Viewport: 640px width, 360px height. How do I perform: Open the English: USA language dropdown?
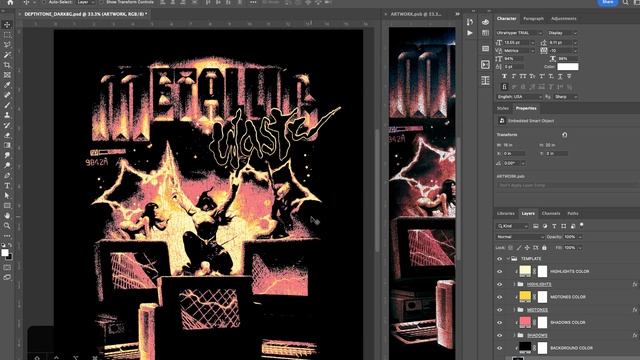point(519,97)
